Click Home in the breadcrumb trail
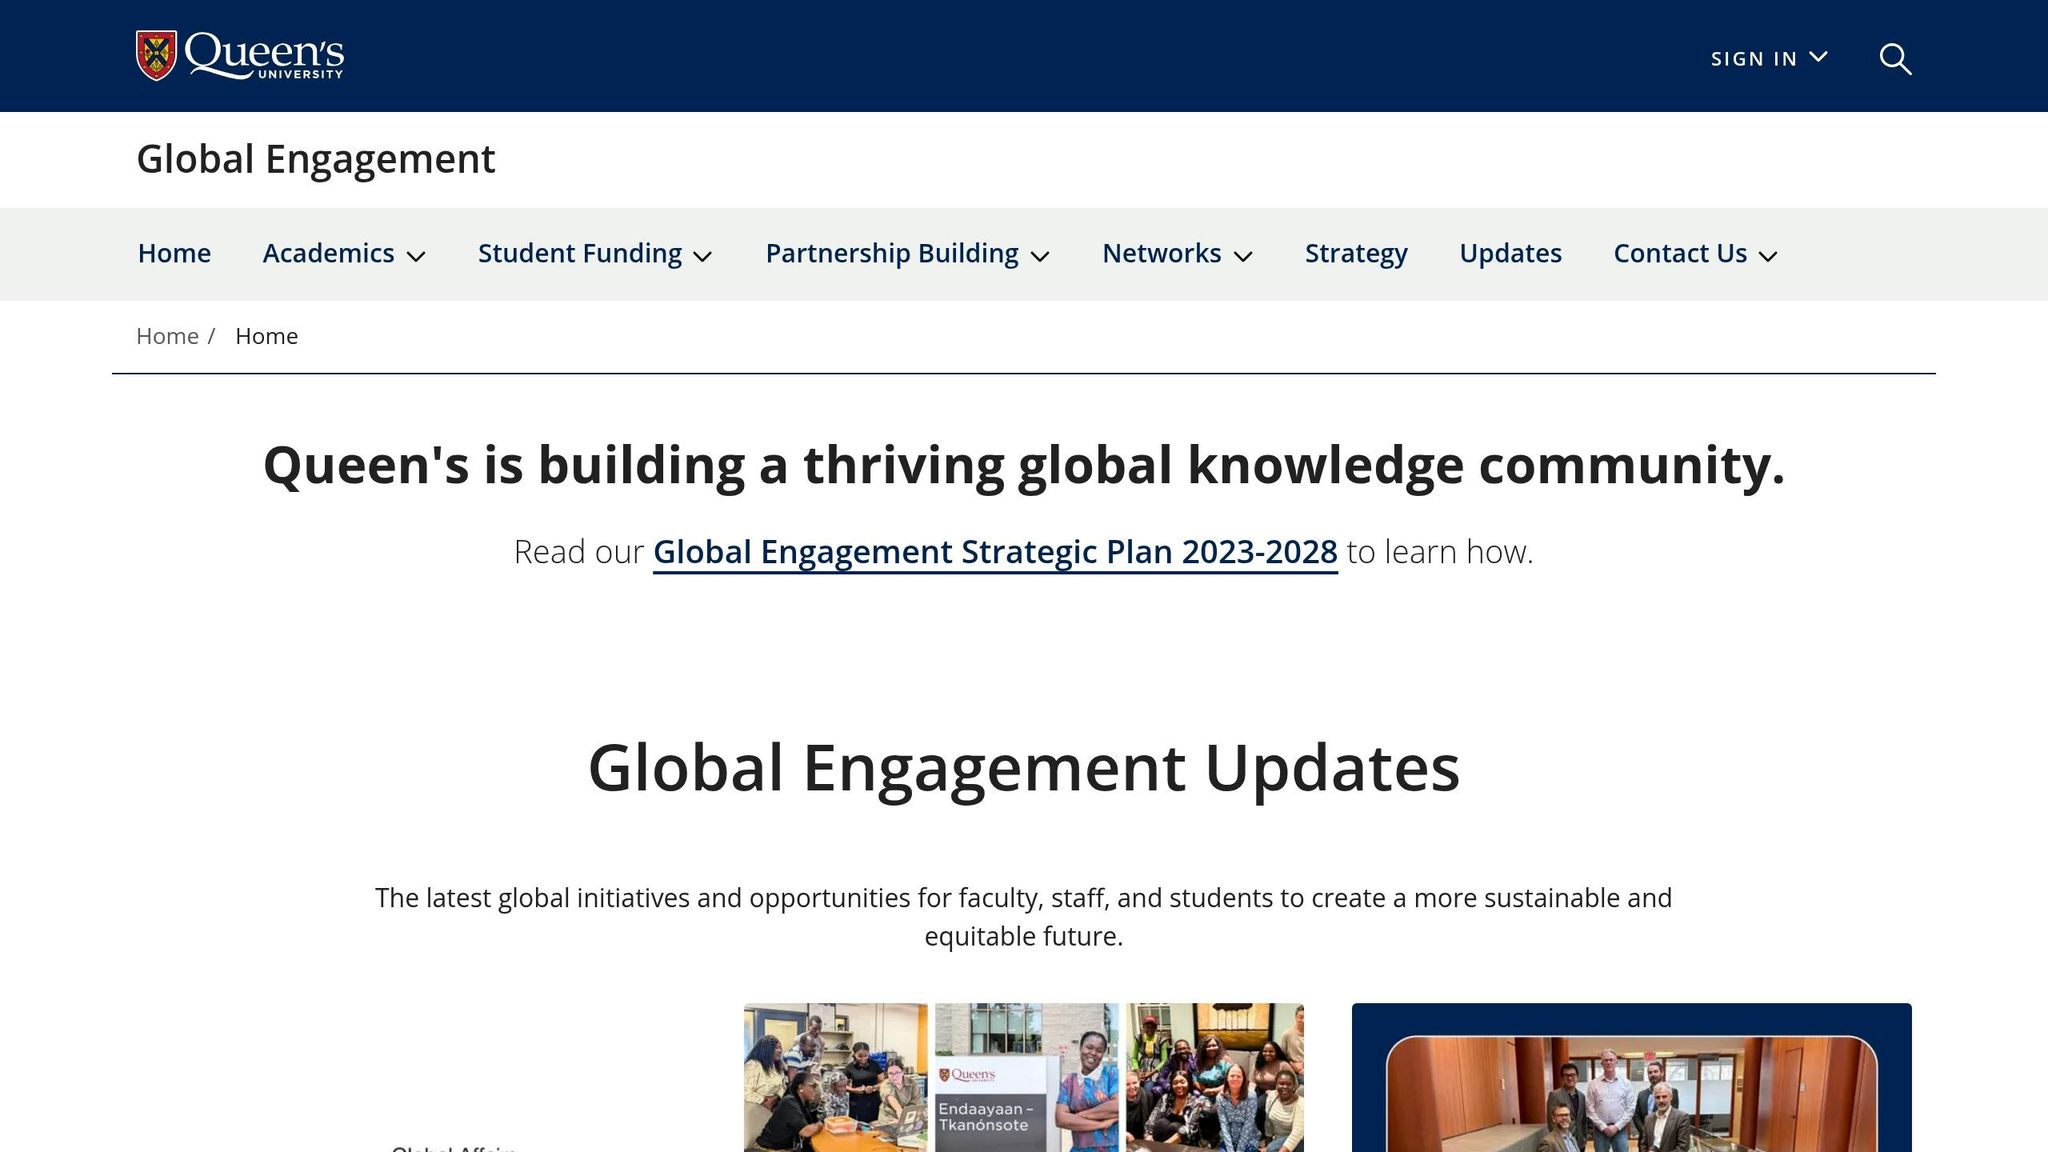2048x1152 pixels. pyautogui.click(x=167, y=336)
